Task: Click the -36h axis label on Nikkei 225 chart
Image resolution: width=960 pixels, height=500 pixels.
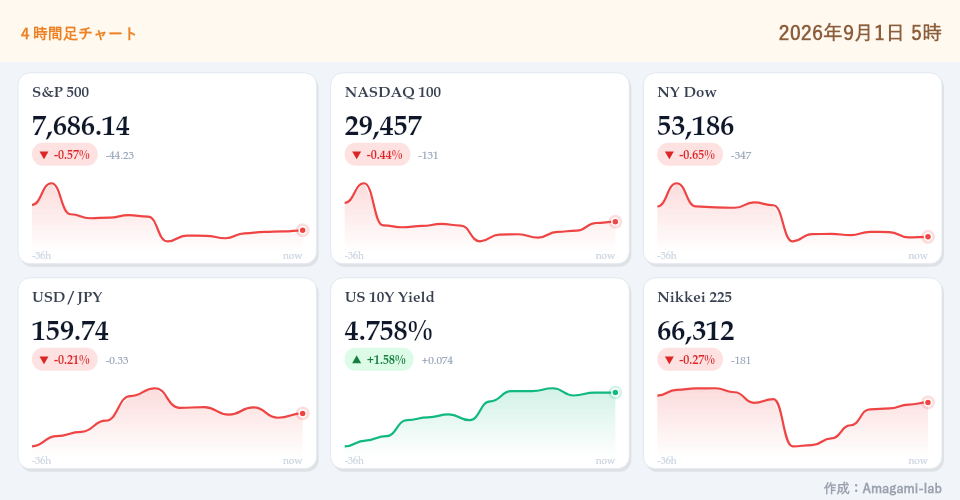Action: pos(667,461)
